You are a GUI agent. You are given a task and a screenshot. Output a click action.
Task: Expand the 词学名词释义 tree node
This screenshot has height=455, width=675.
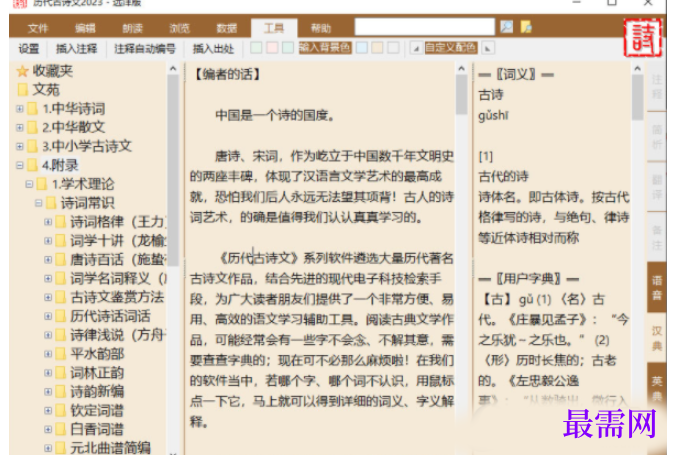[48, 279]
